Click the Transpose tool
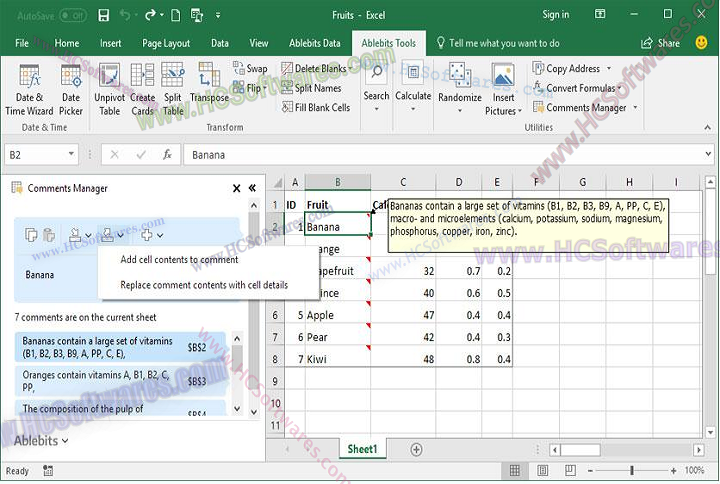 209,84
